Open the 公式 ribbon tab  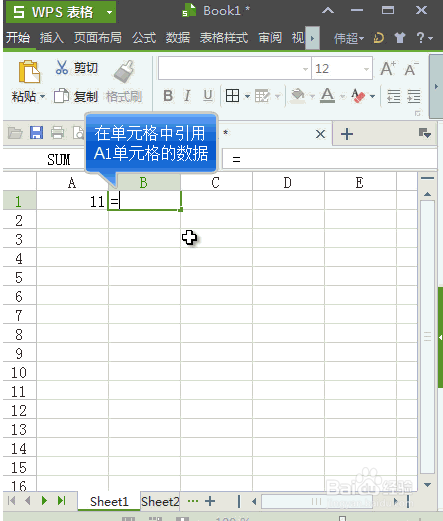(x=144, y=38)
